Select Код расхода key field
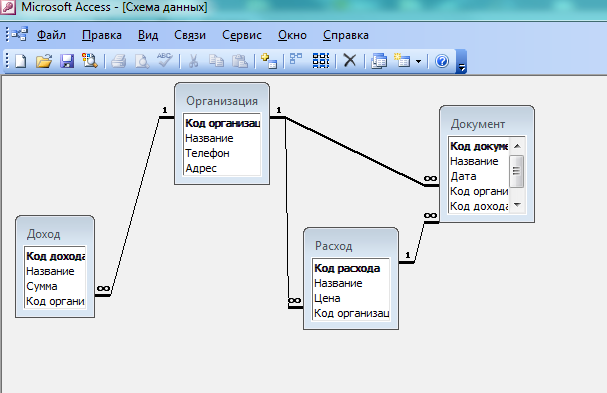Screen dimensions: 607x393 (x=351, y=268)
